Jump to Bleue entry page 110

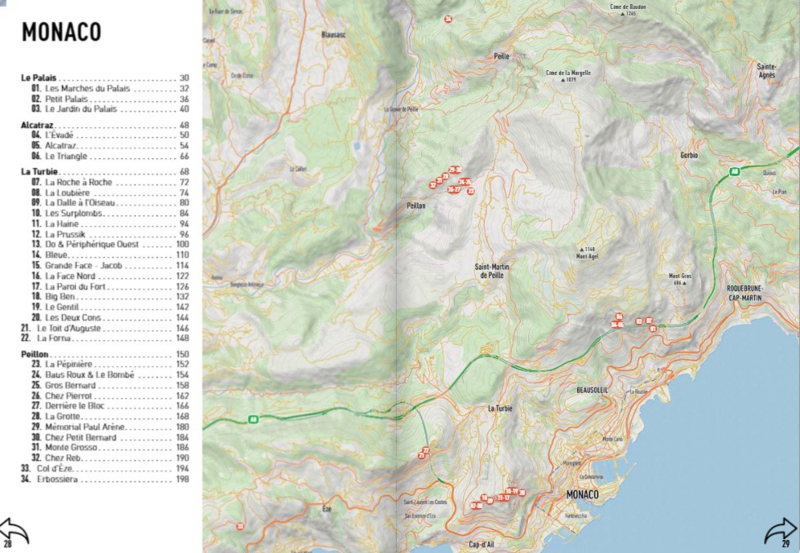click(x=110, y=255)
